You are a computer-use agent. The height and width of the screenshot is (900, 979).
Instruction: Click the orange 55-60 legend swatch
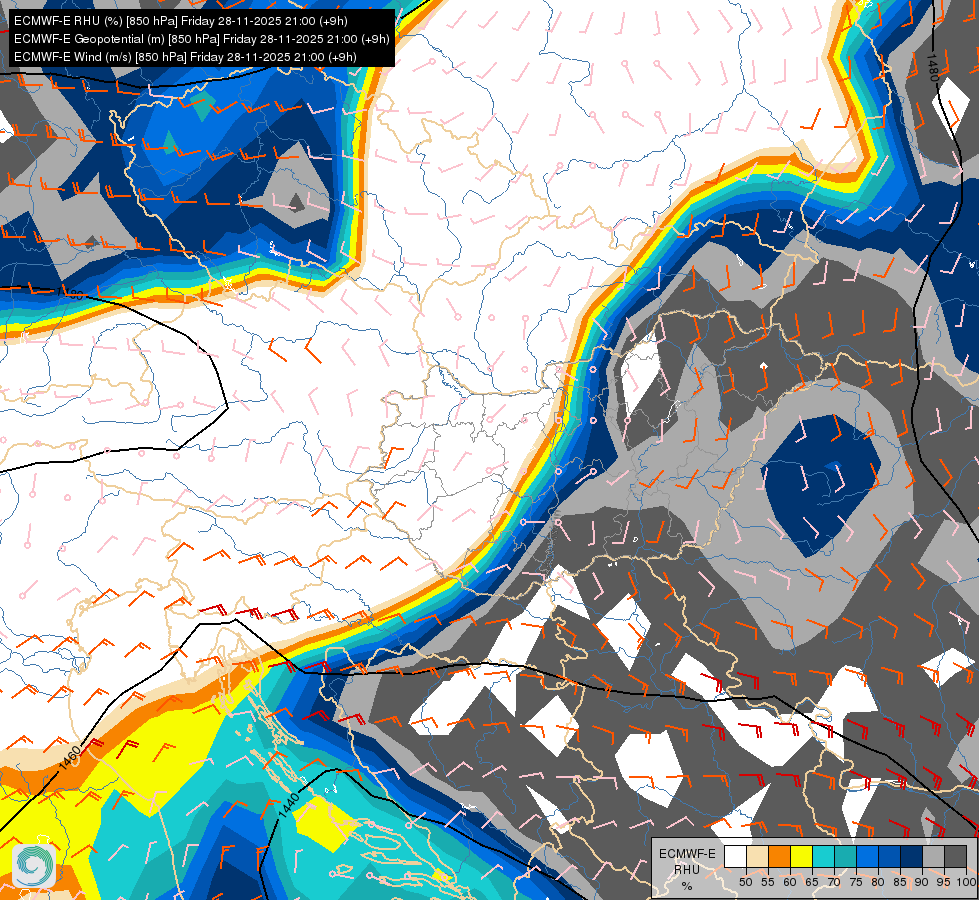tap(779, 856)
